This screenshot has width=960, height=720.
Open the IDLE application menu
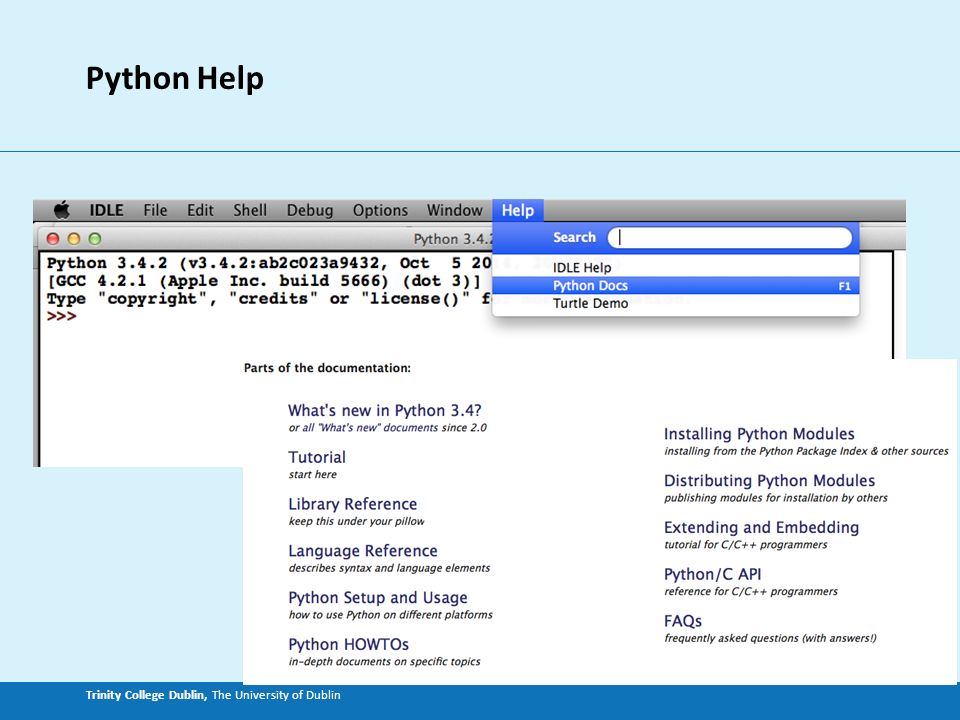107,210
